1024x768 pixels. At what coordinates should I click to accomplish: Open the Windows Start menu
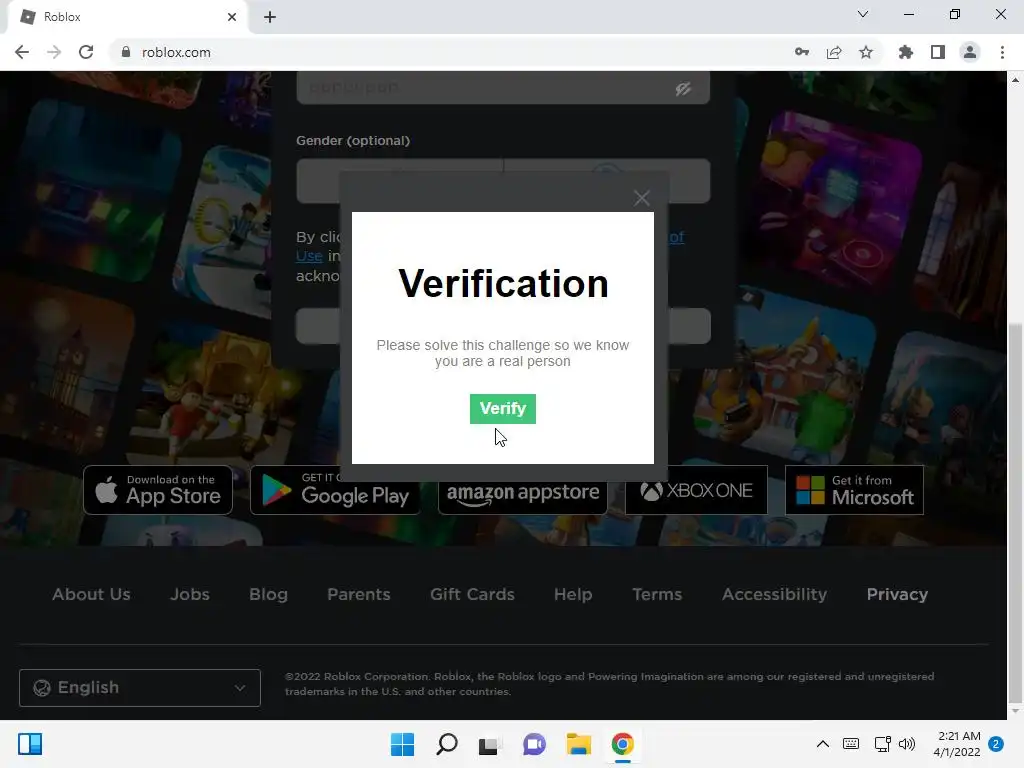point(402,744)
